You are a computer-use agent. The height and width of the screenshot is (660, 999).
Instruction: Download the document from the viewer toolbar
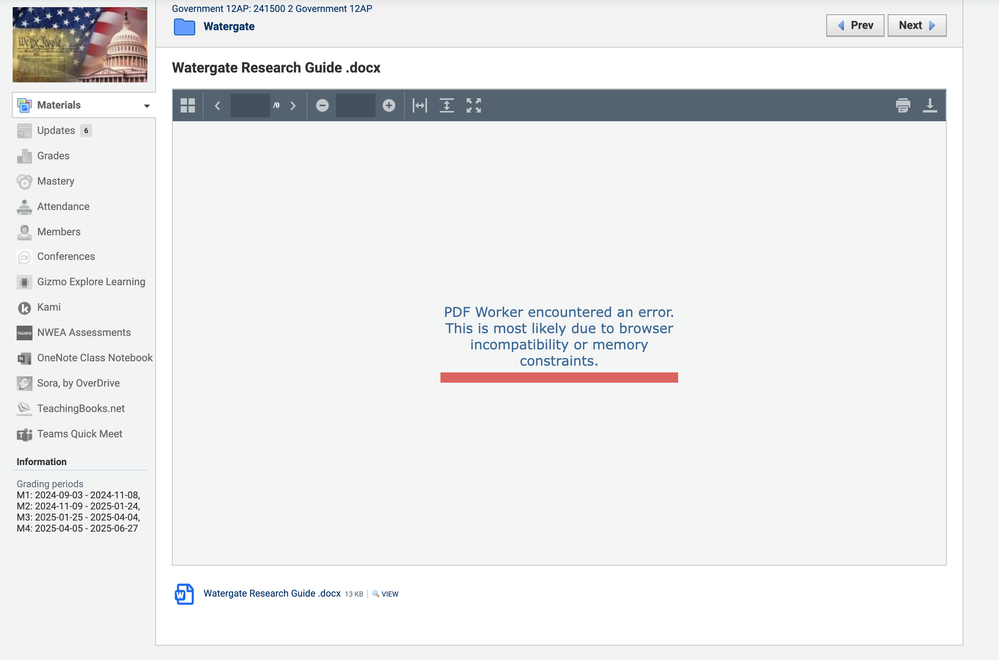tap(930, 105)
